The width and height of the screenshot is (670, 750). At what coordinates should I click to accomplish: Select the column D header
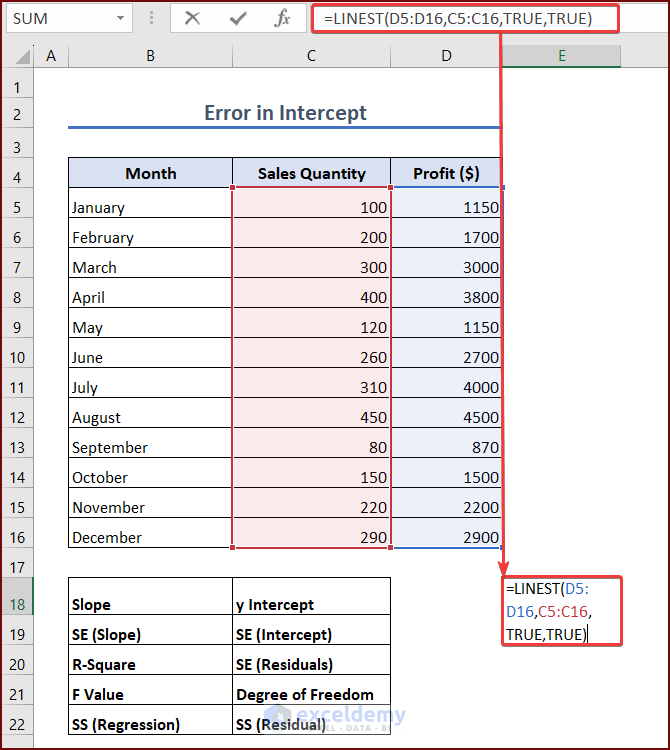[x=446, y=56]
